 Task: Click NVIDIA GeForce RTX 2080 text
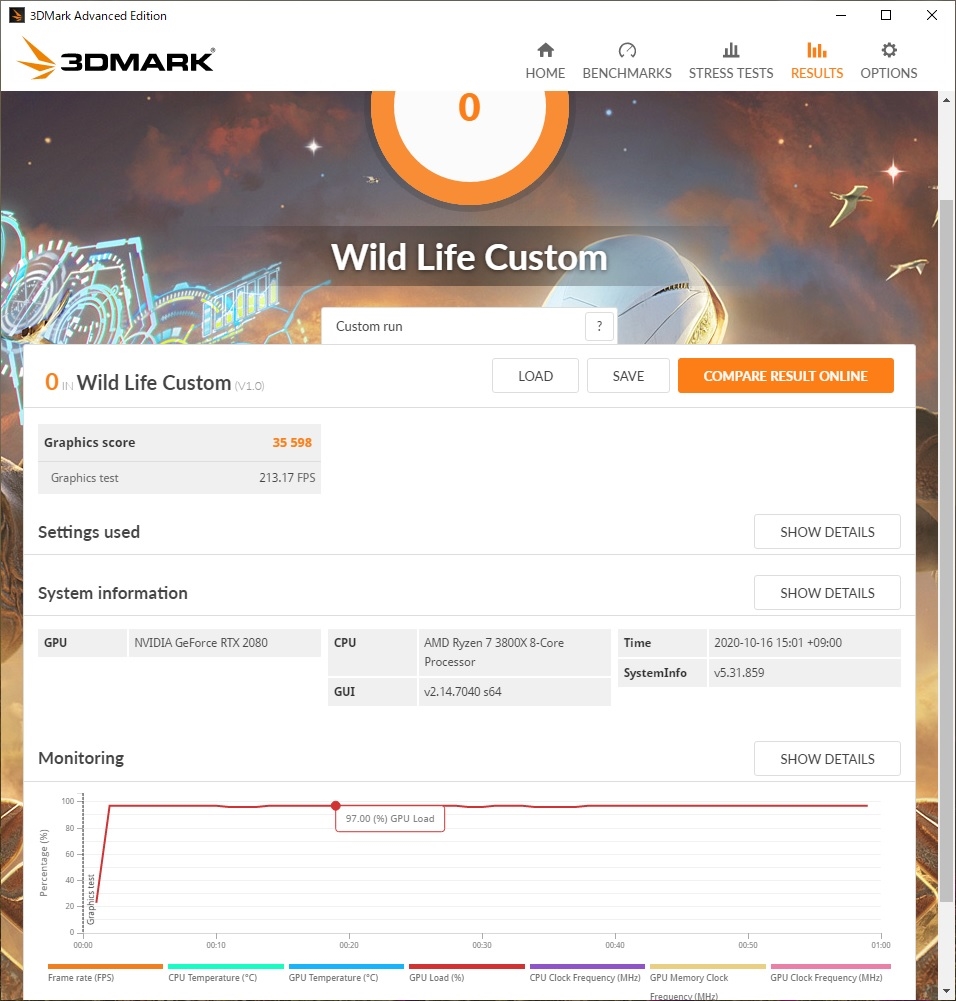(x=201, y=643)
